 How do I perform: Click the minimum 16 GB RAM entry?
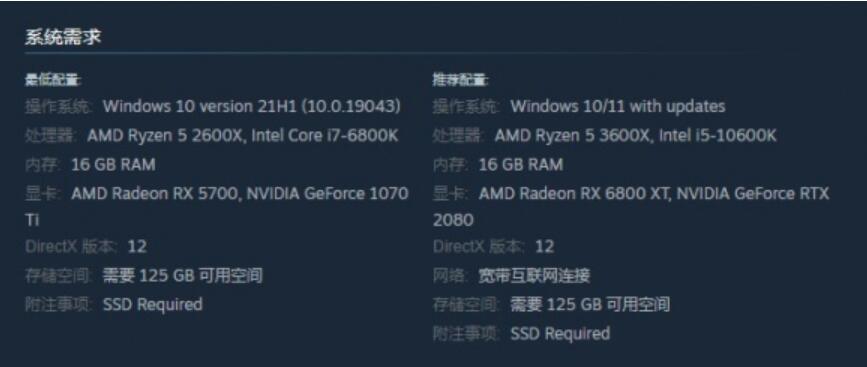[x=113, y=165]
